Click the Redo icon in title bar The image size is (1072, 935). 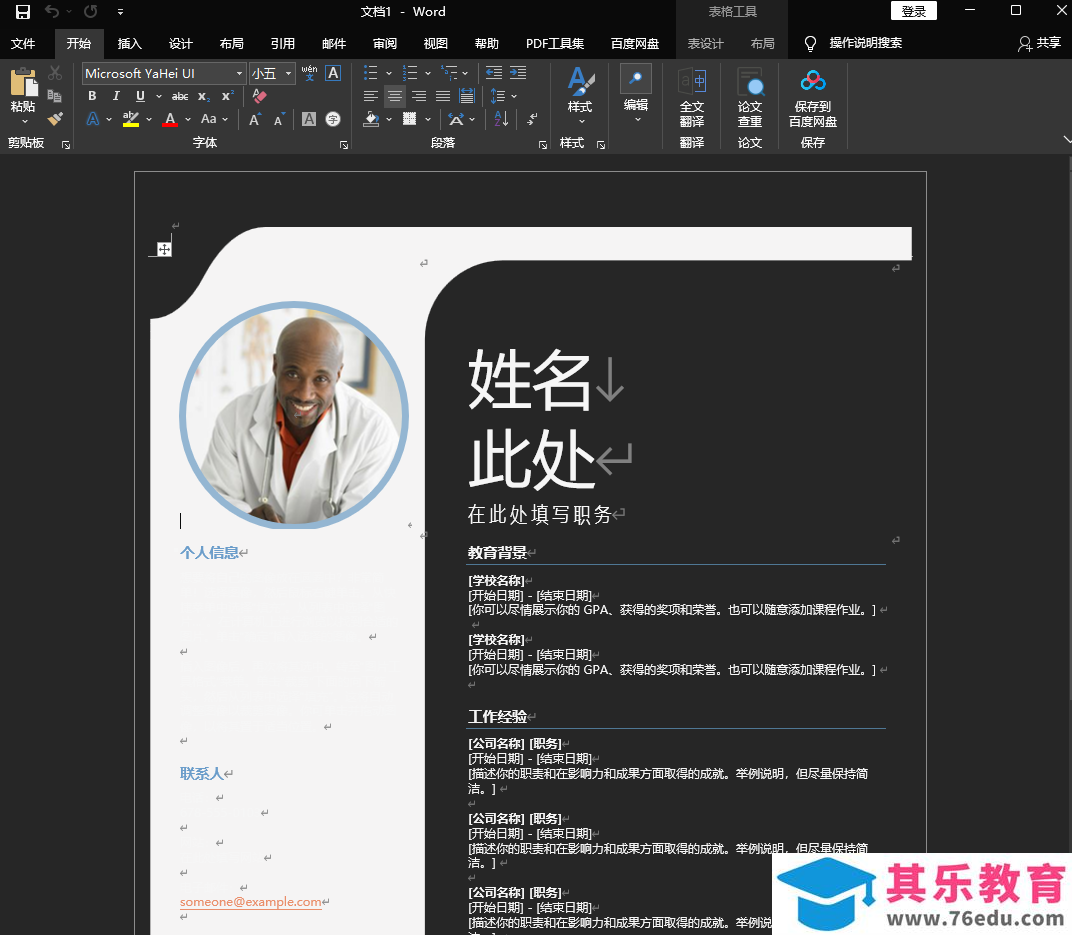coord(90,11)
